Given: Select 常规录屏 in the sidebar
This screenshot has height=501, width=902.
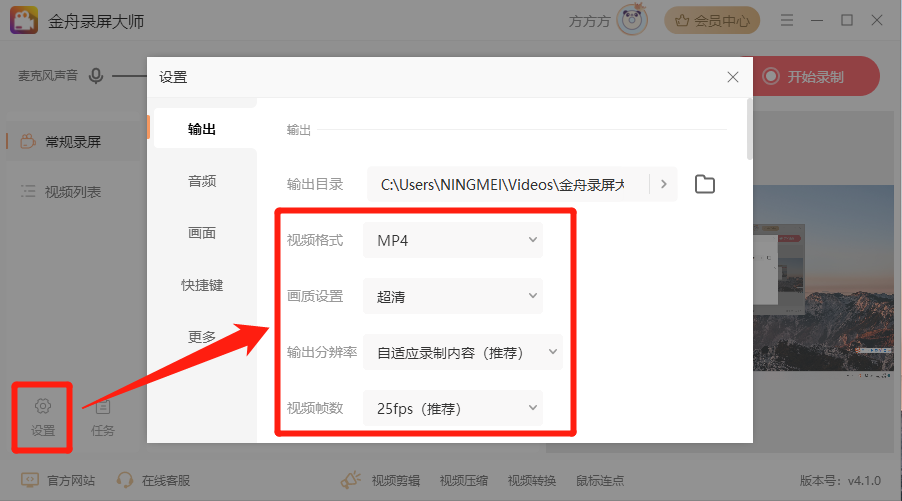Looking at the screenshot, I should [x=73, y=141].
